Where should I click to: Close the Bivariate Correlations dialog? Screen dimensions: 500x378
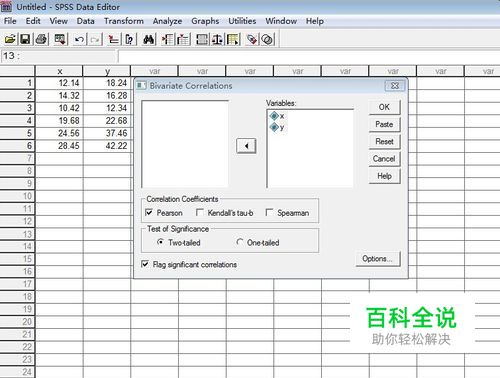pyautogui.click(x=395, y=86)
